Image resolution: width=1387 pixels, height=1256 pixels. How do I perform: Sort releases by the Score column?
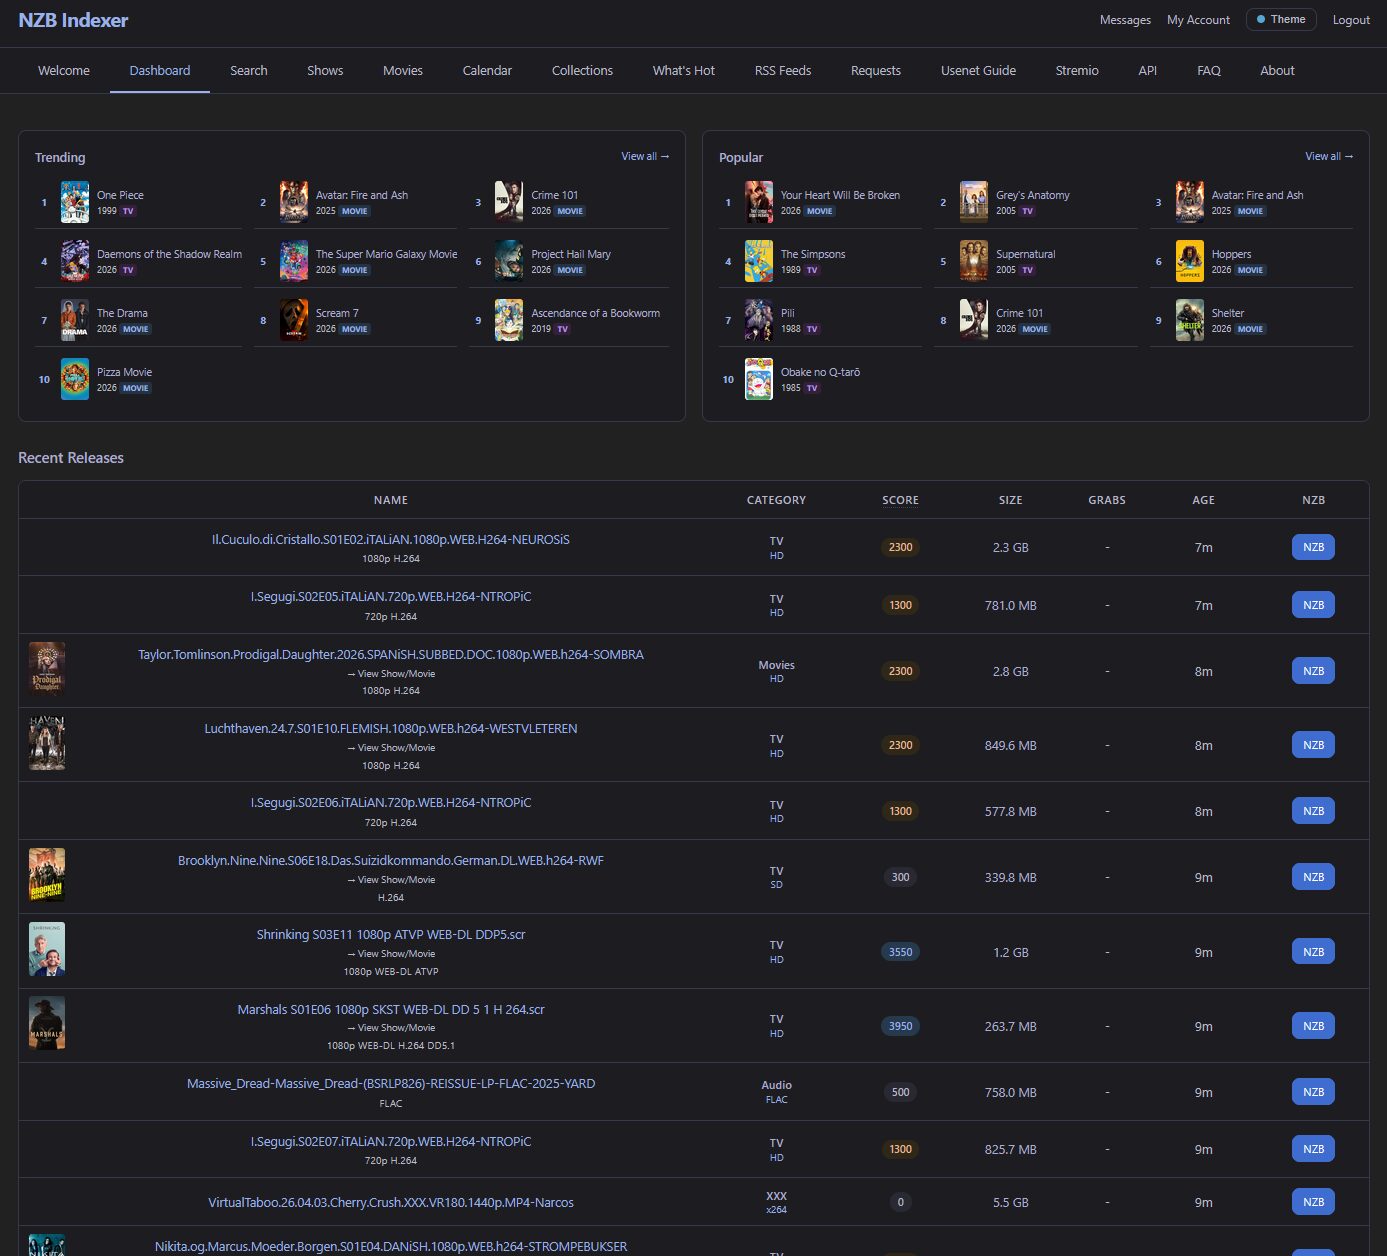coord(900,500)
